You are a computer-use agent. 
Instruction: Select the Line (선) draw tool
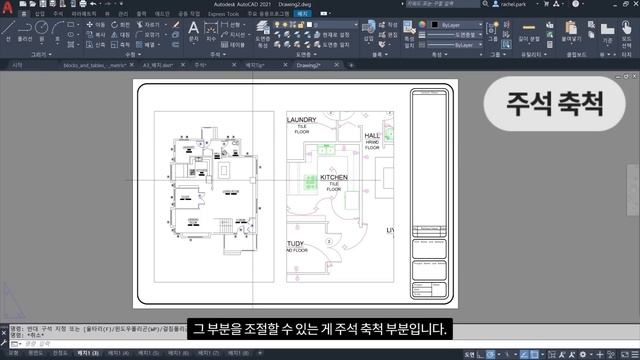[8, 31]
